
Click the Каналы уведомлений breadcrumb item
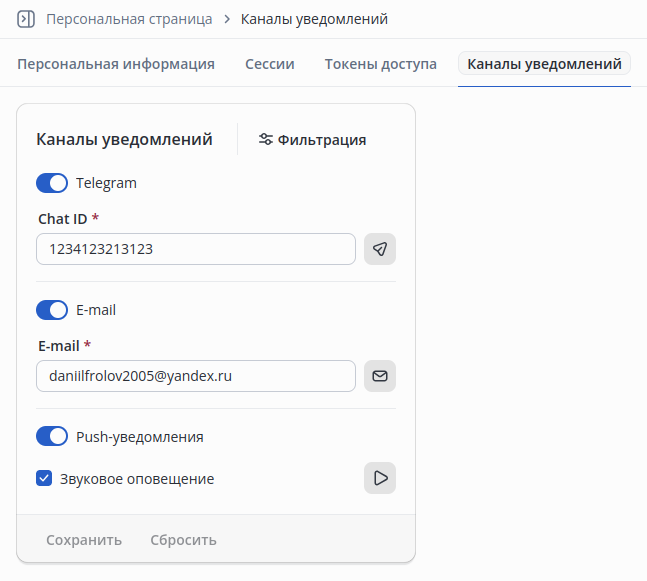(314, 19)
